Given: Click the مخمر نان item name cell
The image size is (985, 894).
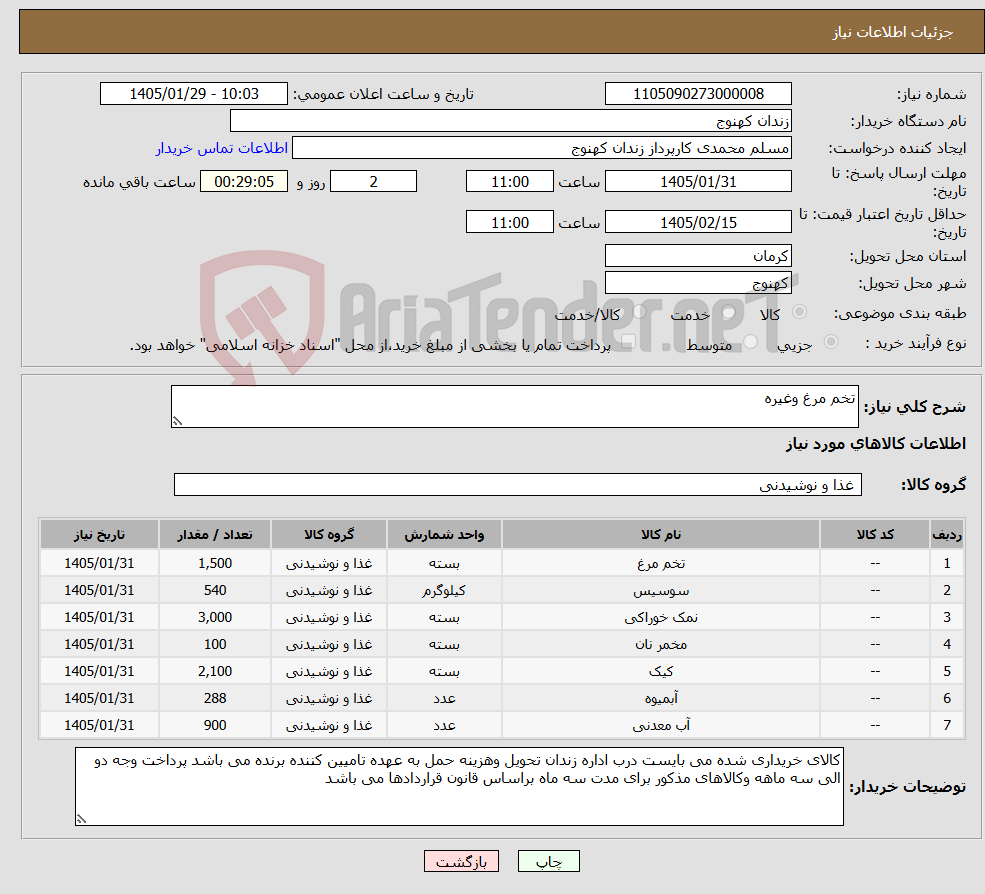Looking at the screenshot, I should tap(661, 645).
